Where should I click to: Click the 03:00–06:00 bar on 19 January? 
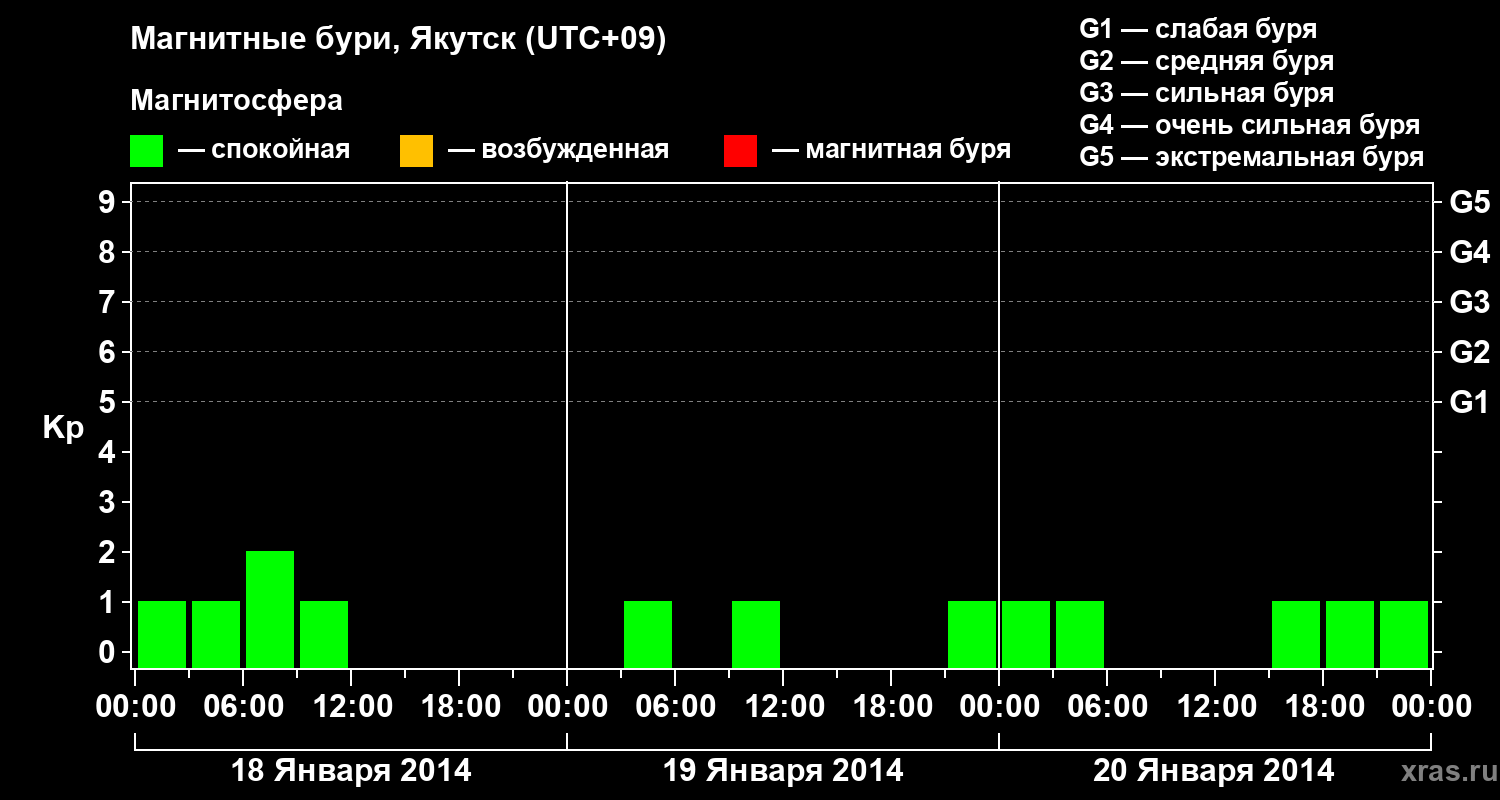(648, 634)
